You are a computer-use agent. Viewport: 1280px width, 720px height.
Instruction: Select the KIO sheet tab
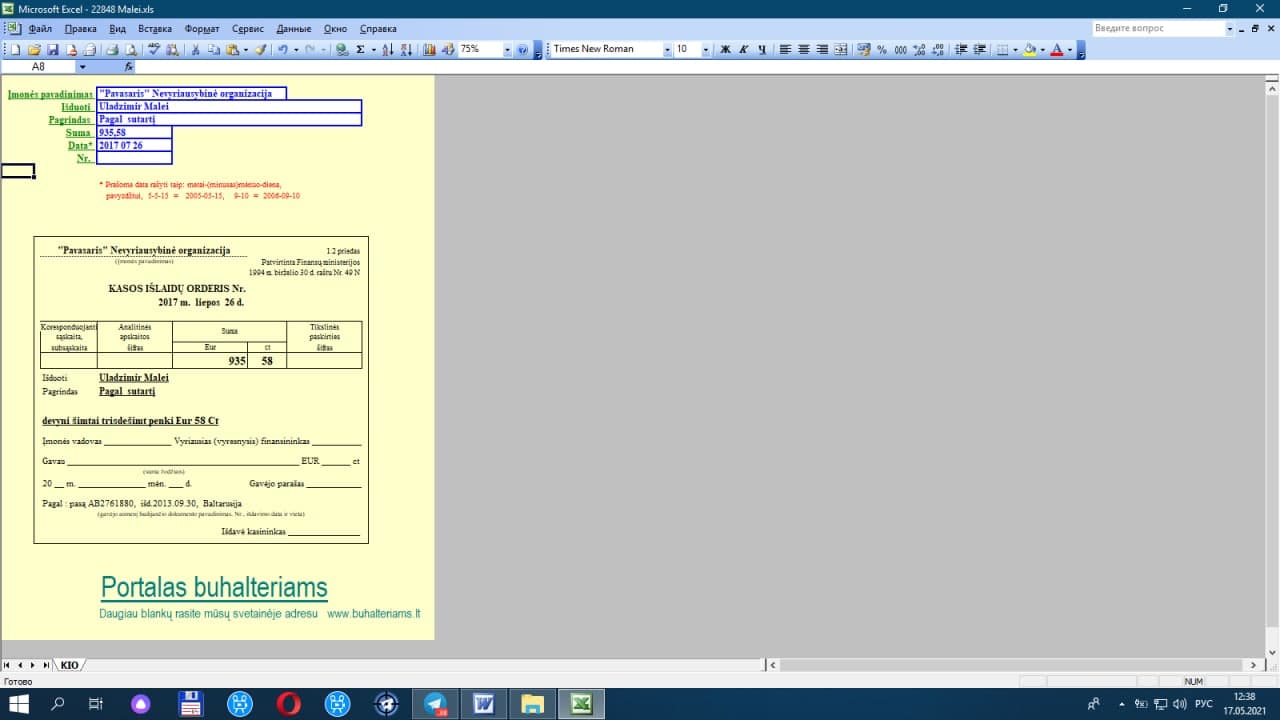69,665
